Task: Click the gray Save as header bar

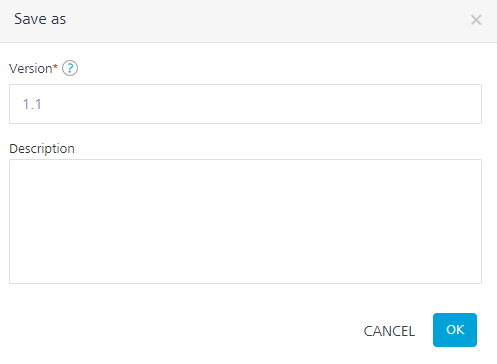Action: pos(248,21)
